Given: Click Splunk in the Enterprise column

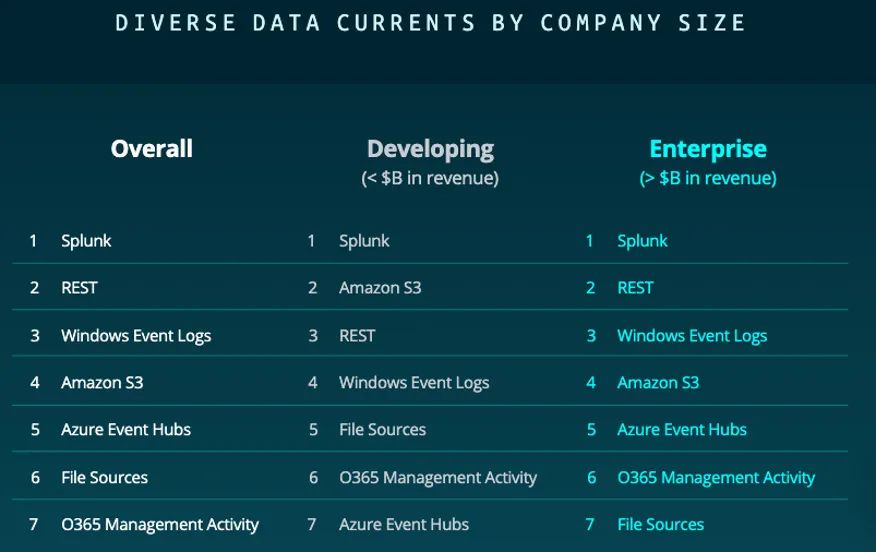Looking at the screenshot, I should (x=642, y=241).
